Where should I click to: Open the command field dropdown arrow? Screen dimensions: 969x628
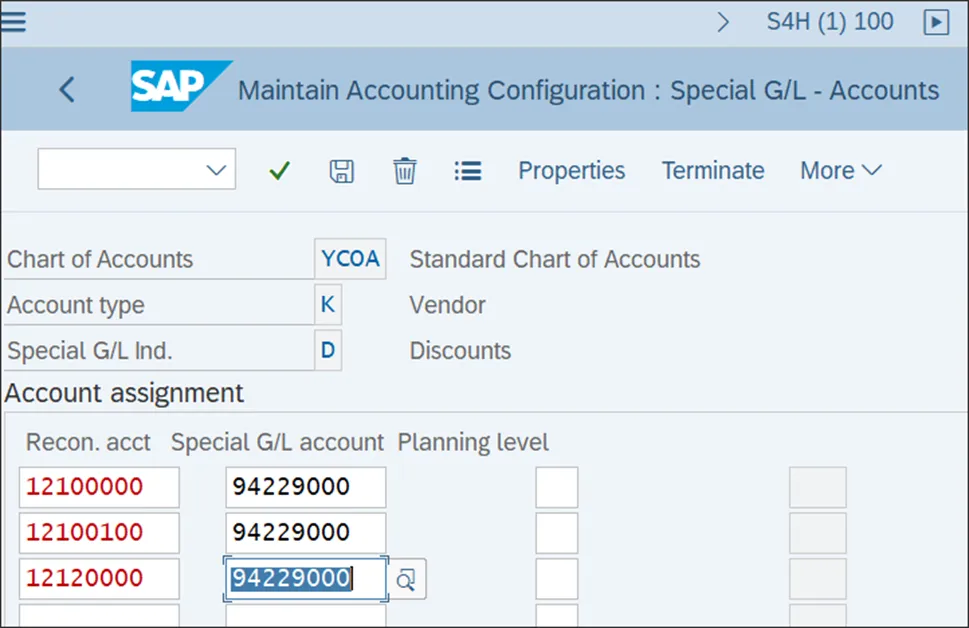point(215,170)
